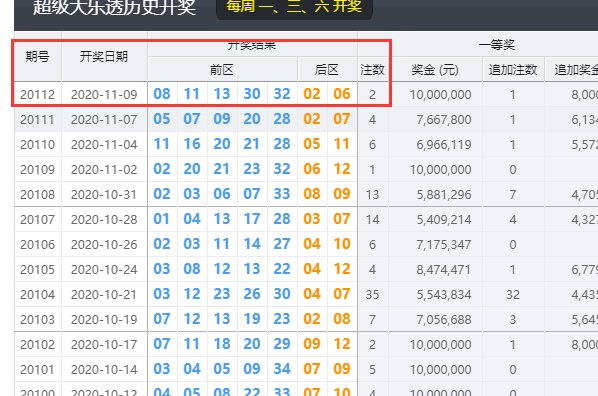Select issue number 20111
This screenshot has height=396, width=598.
[x=37, y=119]
